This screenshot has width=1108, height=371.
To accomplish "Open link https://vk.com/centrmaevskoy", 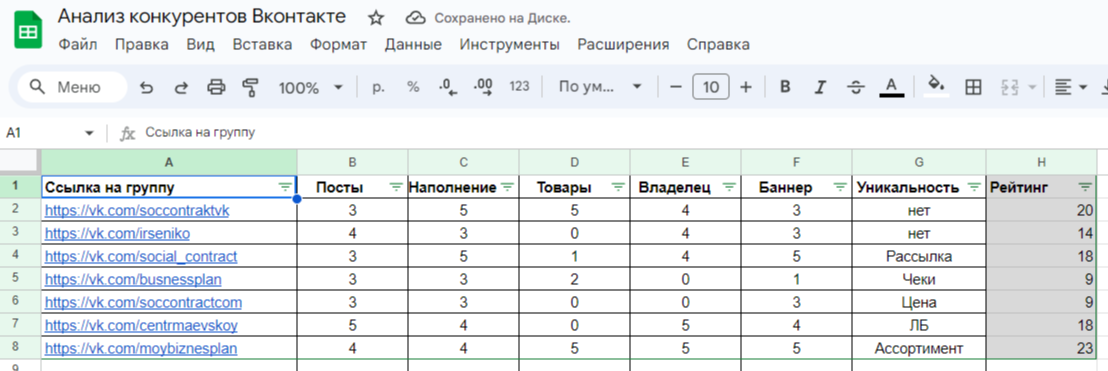I will coord(141,326).
